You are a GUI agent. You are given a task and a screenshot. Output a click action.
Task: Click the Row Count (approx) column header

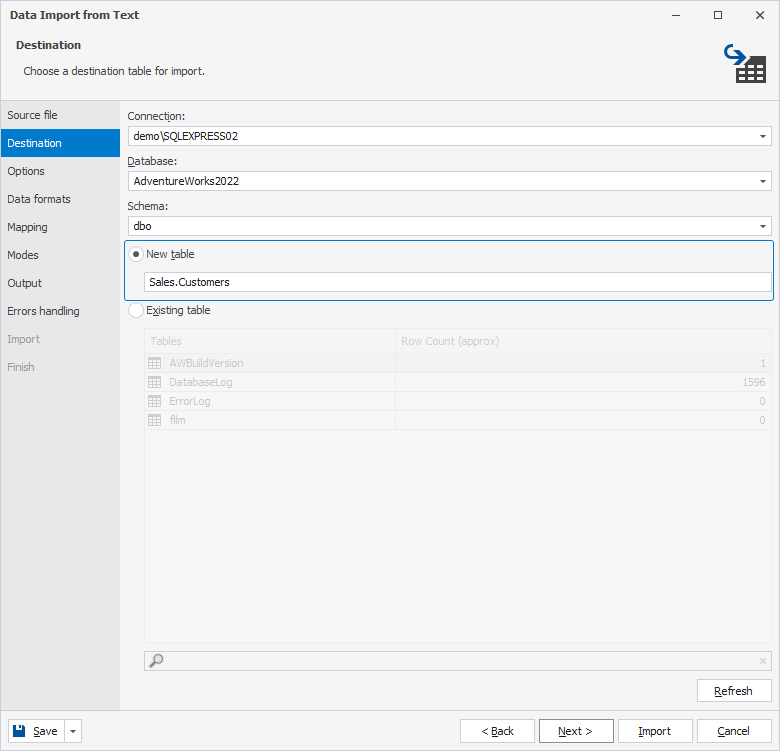(584, 341)
